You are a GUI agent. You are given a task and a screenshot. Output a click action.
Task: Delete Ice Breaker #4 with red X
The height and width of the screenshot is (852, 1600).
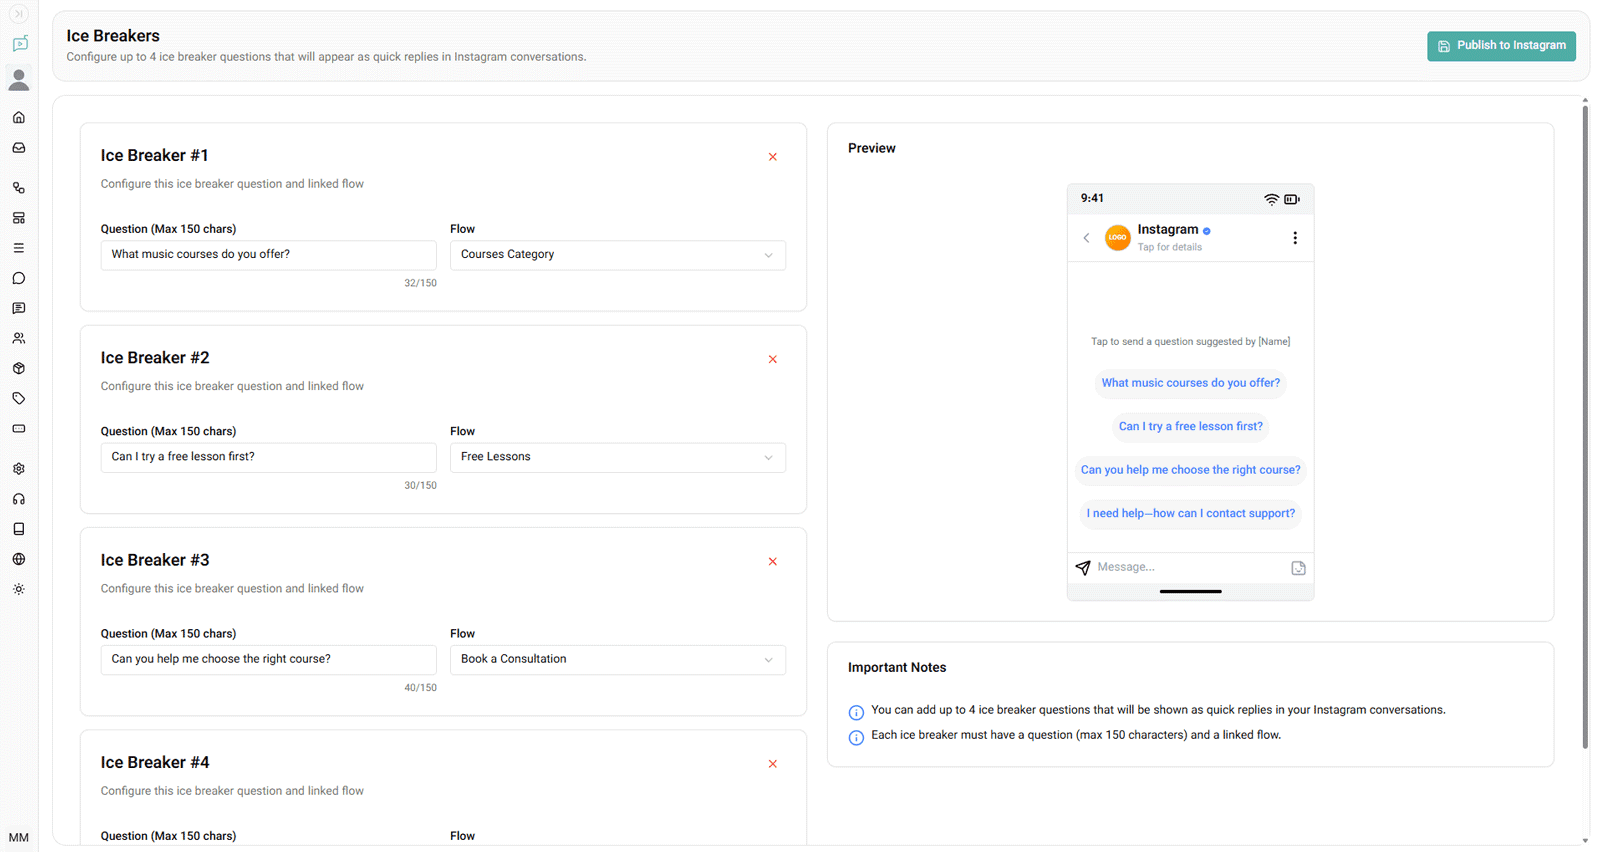[x=772, y=764]
